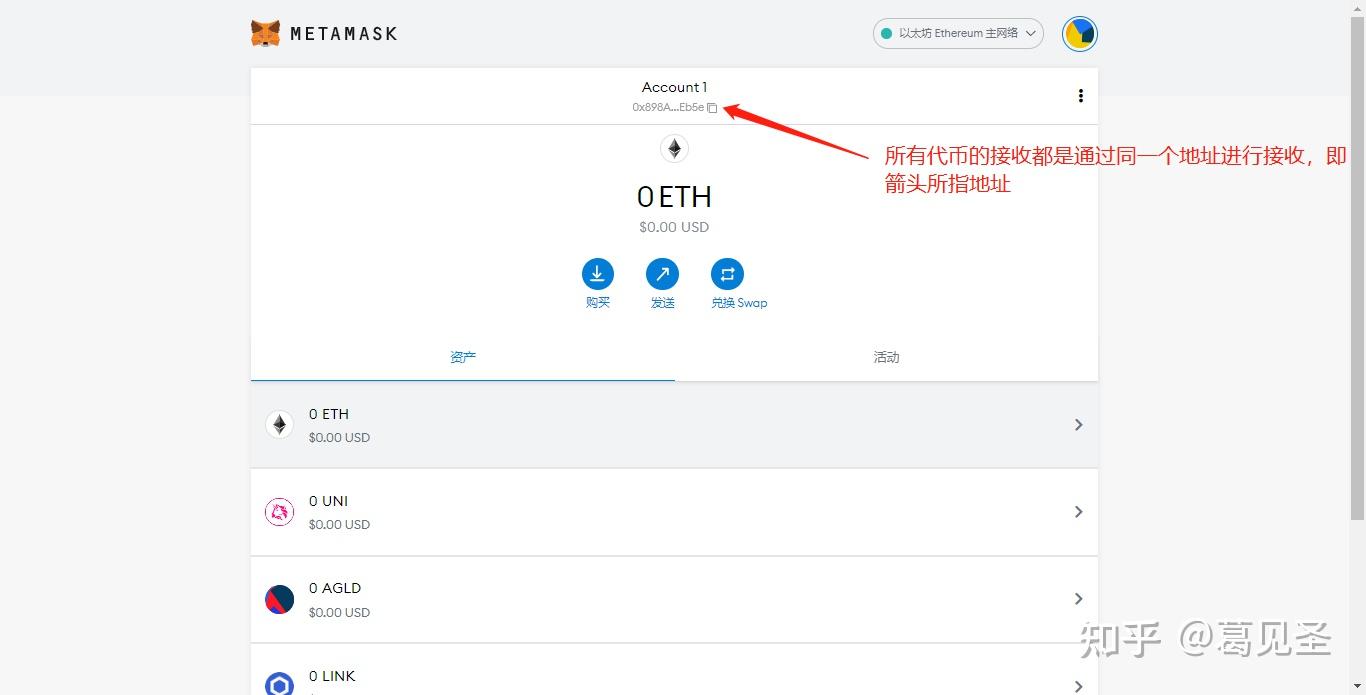Expand the 0 ETH asset row chevron

(1078, 425)
